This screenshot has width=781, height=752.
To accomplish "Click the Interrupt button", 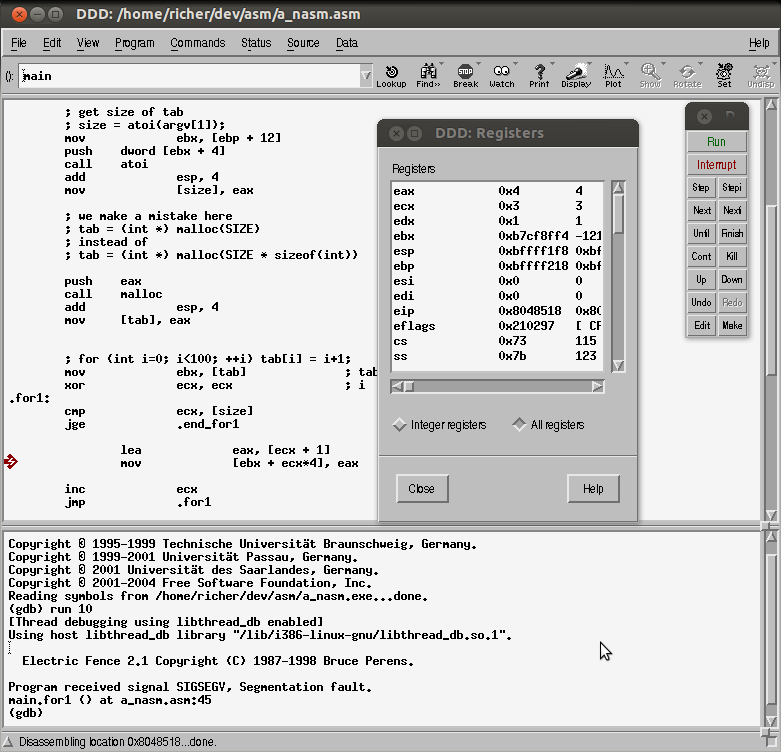I will 717,165.
